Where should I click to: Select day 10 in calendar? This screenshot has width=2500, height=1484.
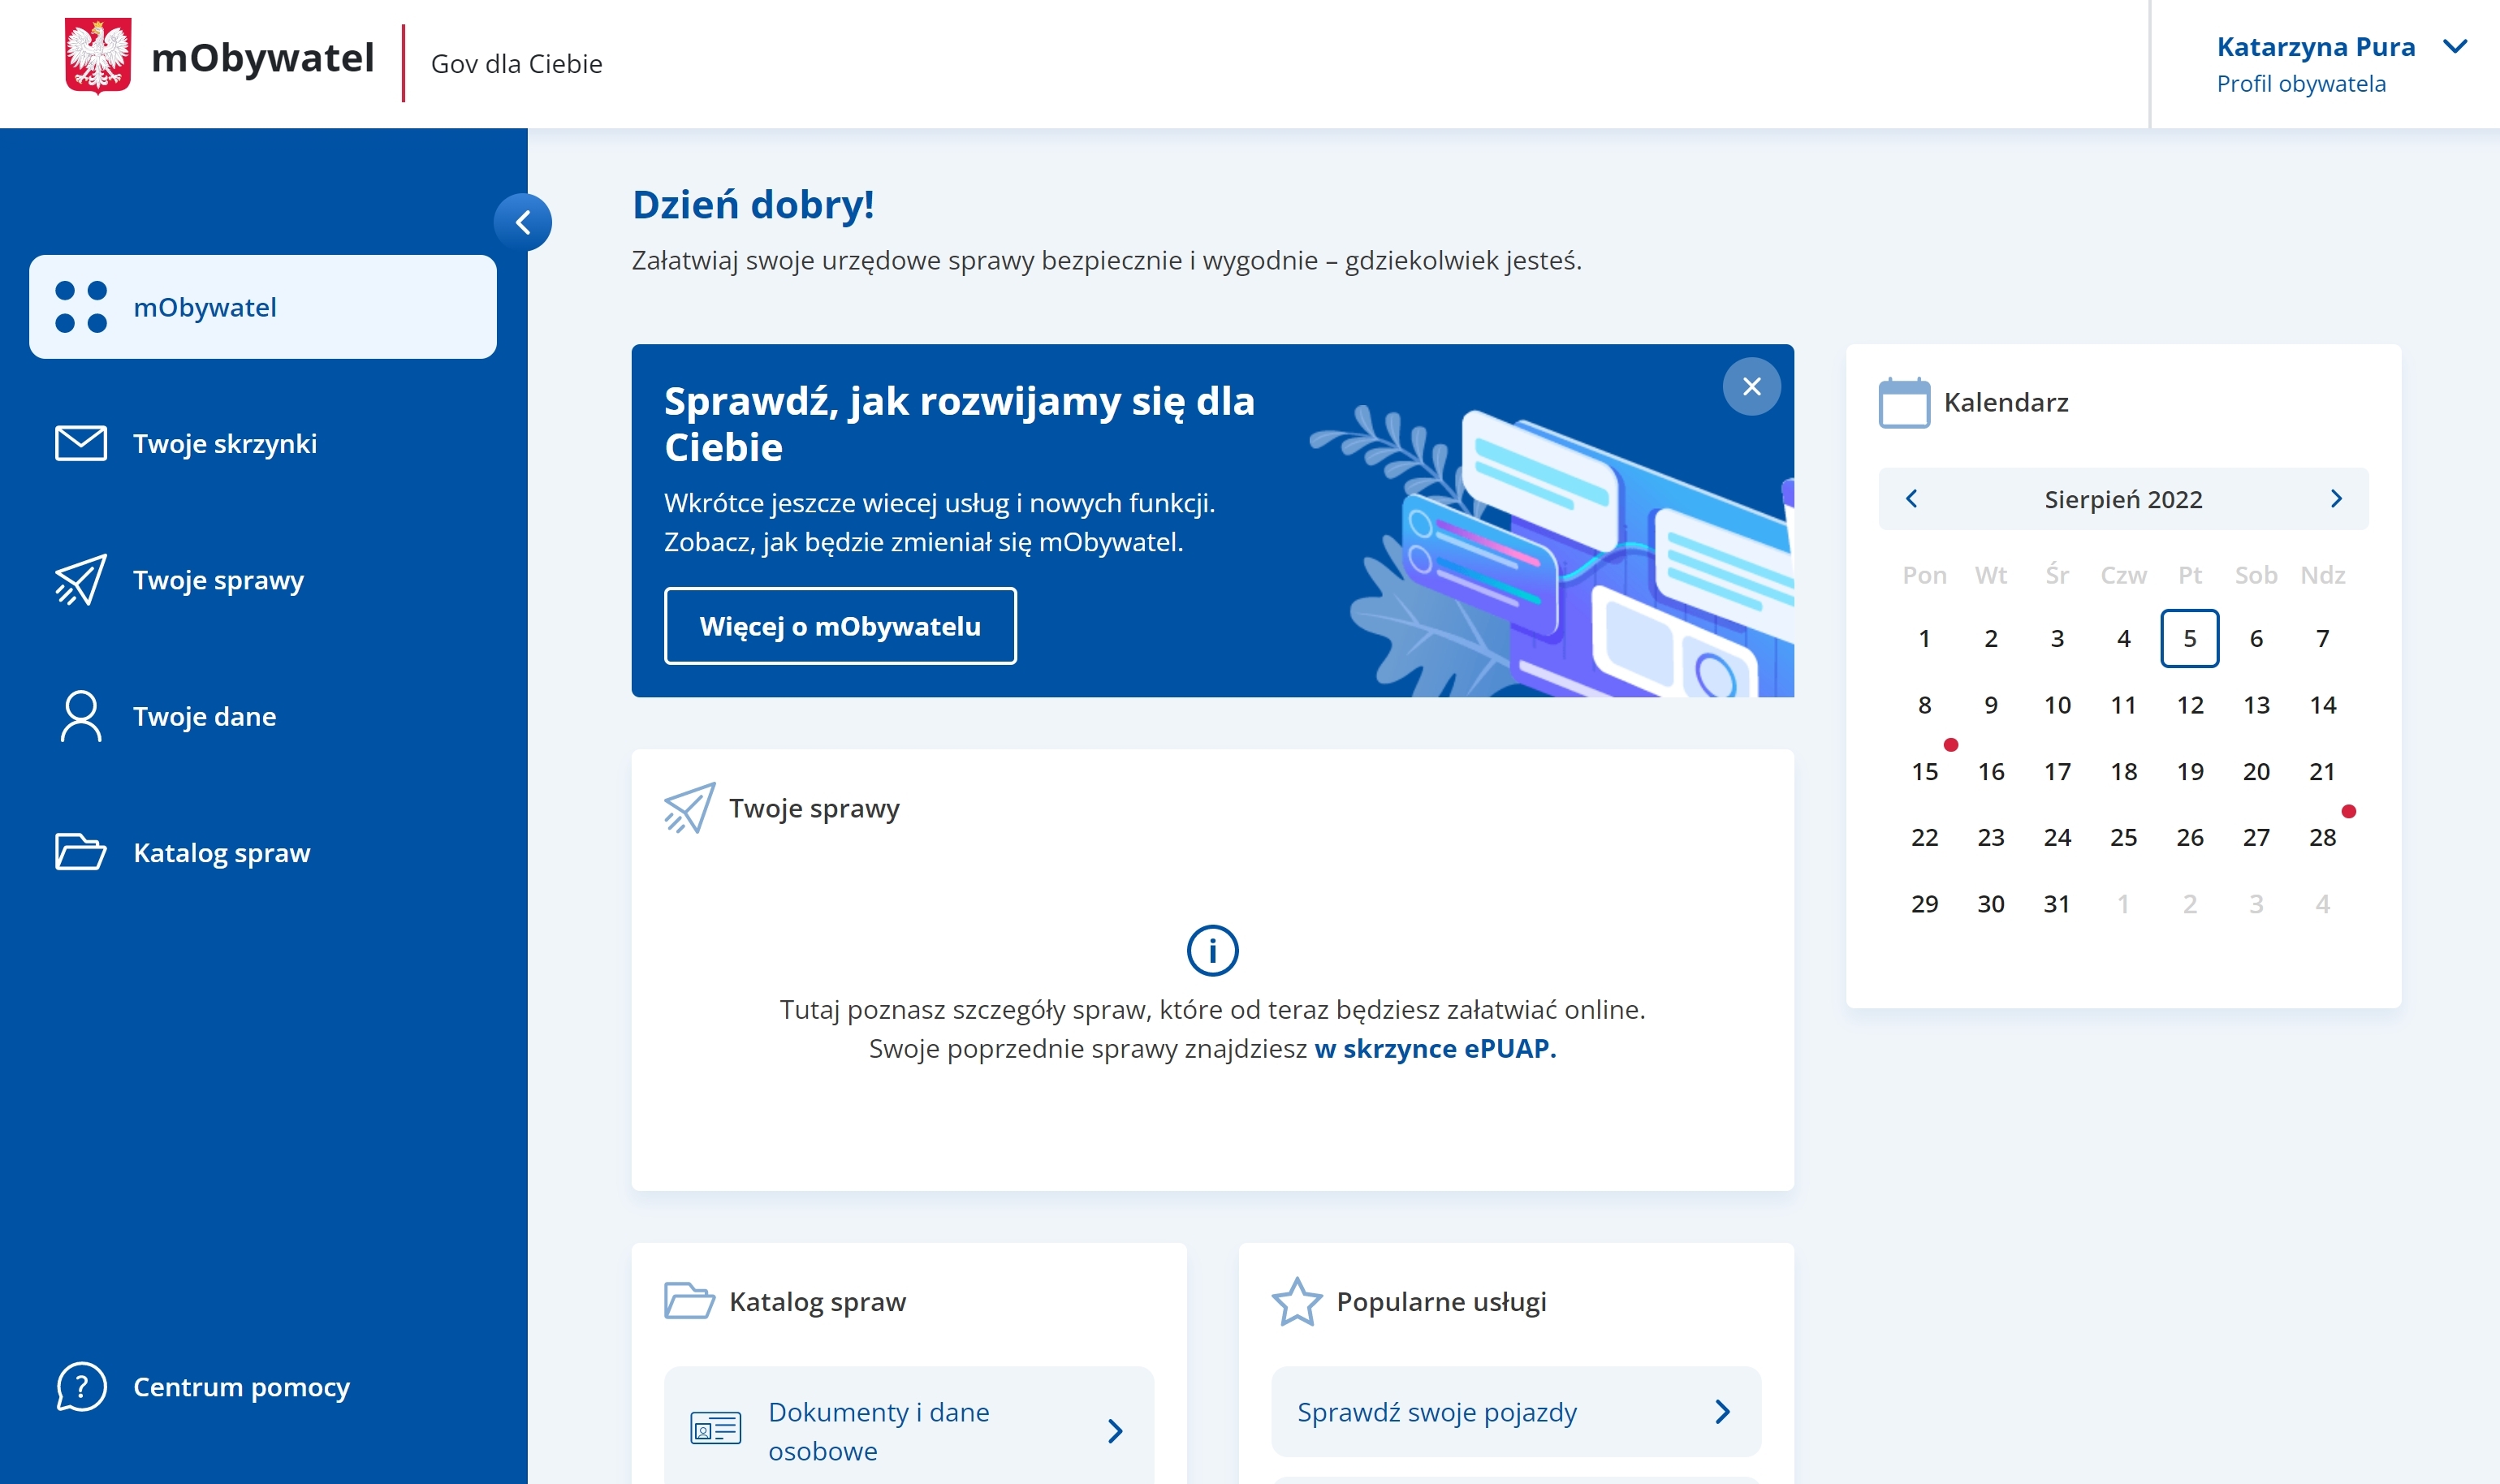click(x=2057, y=705)
